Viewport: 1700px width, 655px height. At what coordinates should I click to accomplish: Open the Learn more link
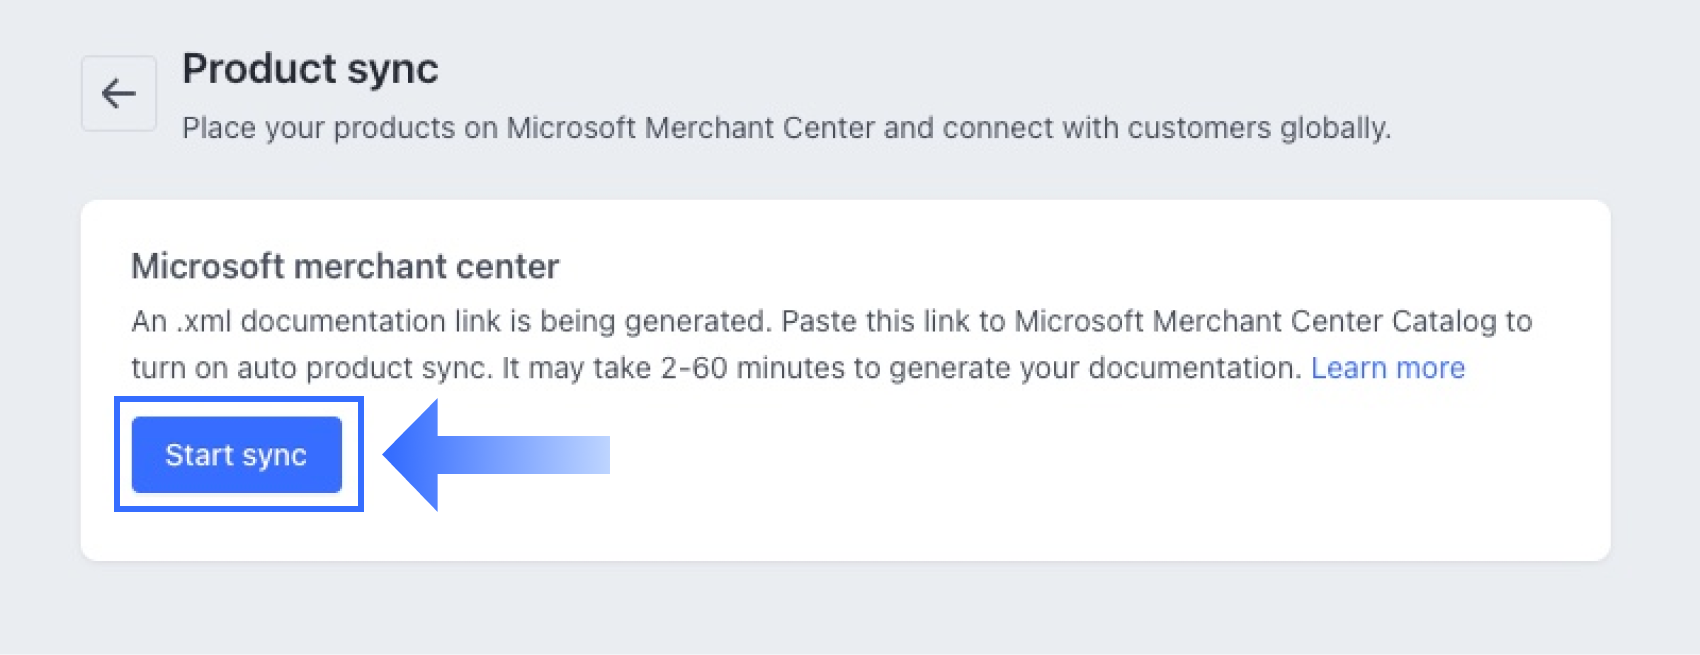point(1387,368)
